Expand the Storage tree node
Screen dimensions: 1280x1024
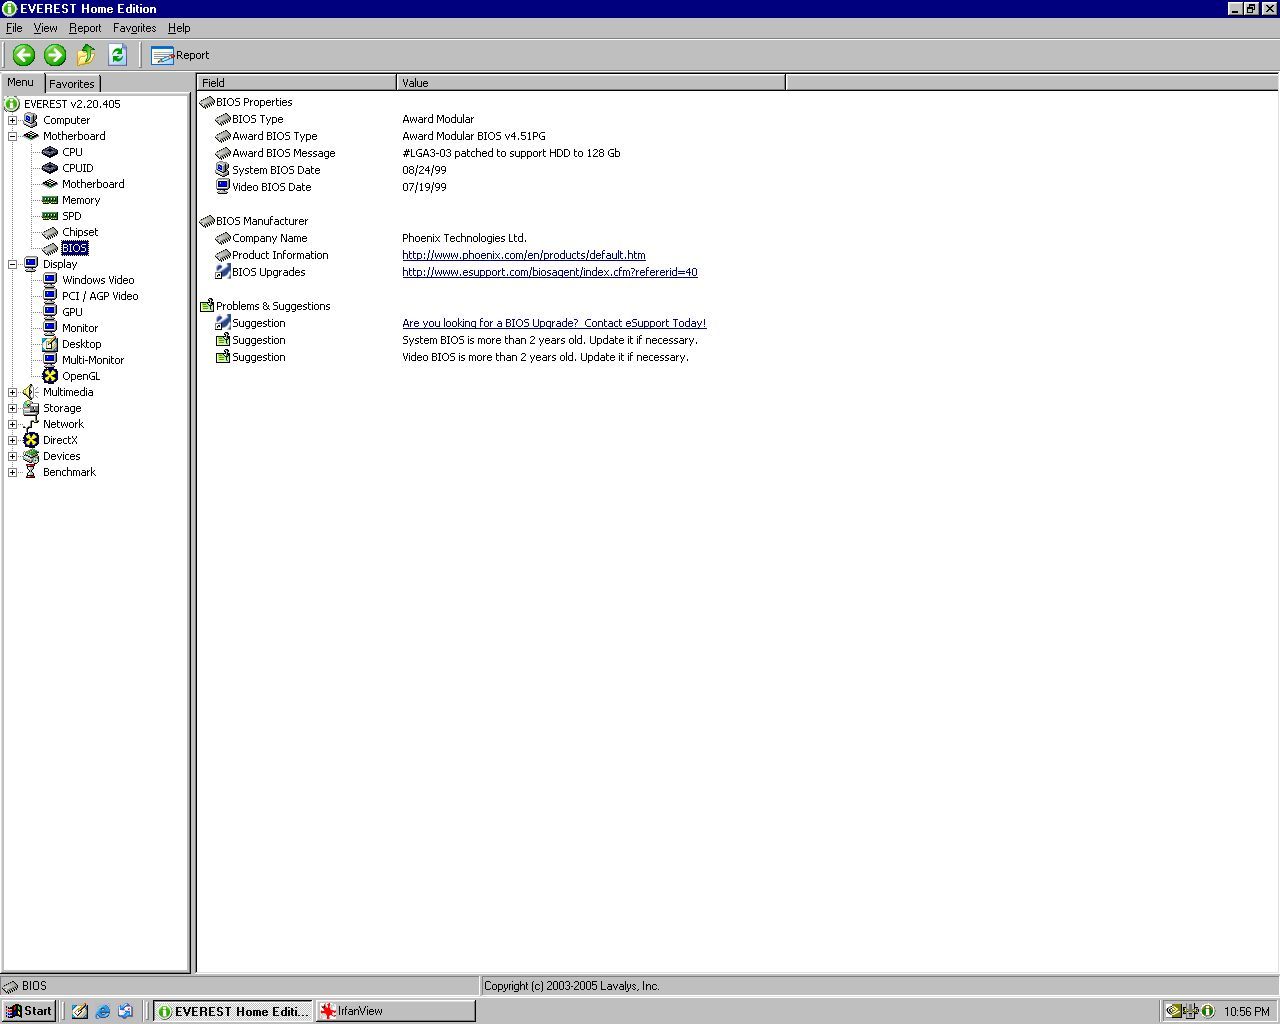[x=12, y=408]
